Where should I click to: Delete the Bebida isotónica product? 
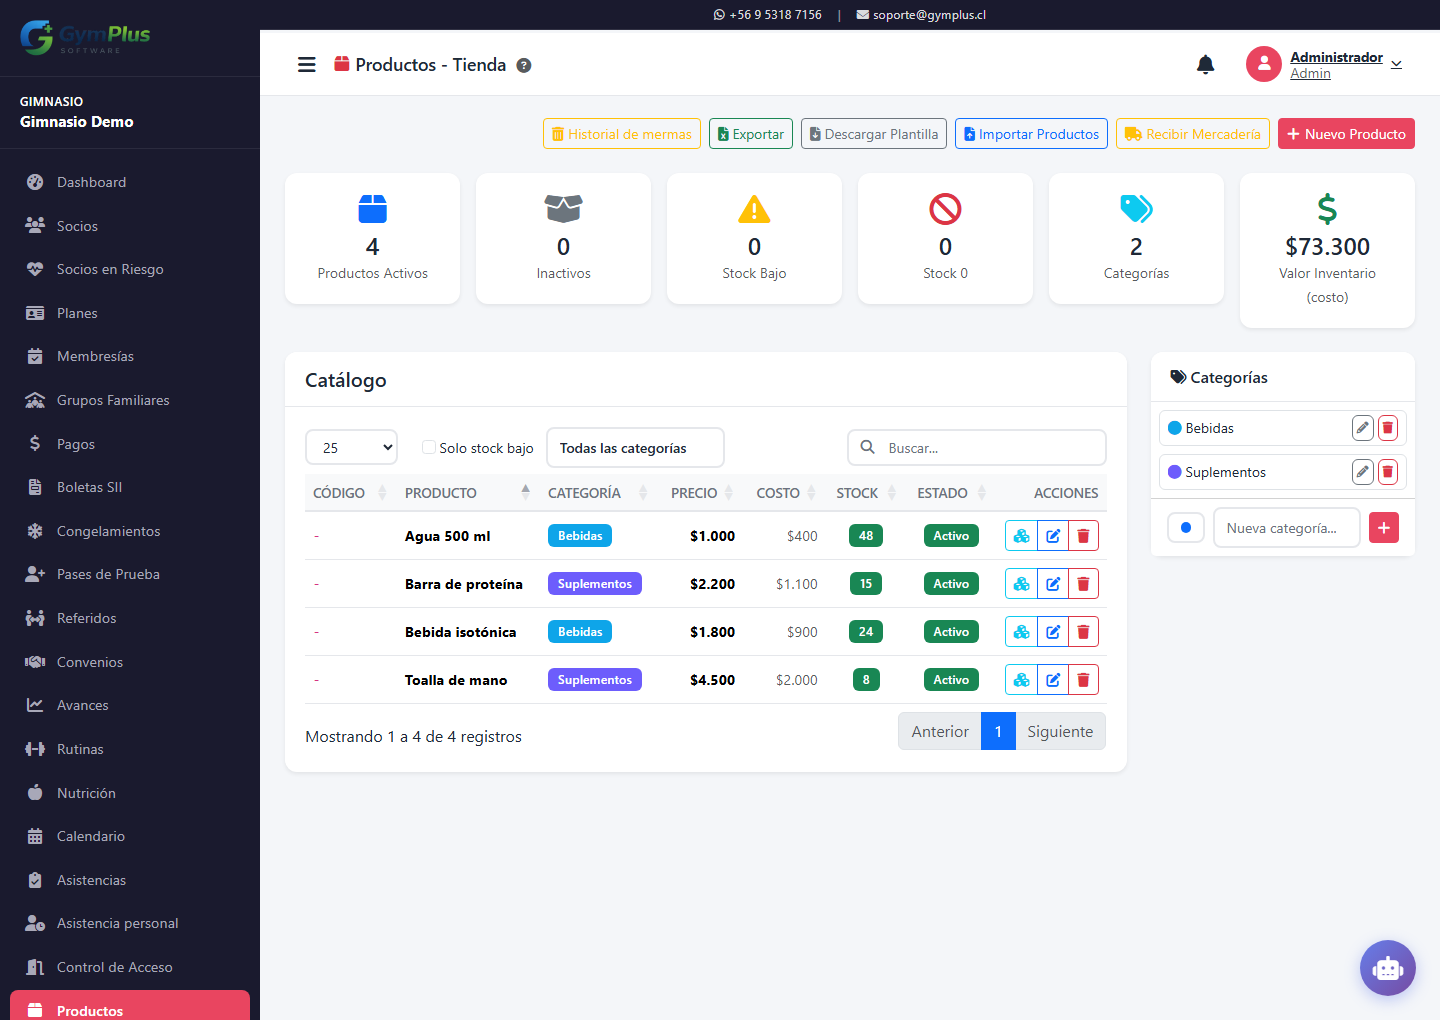click(1083, 632)
